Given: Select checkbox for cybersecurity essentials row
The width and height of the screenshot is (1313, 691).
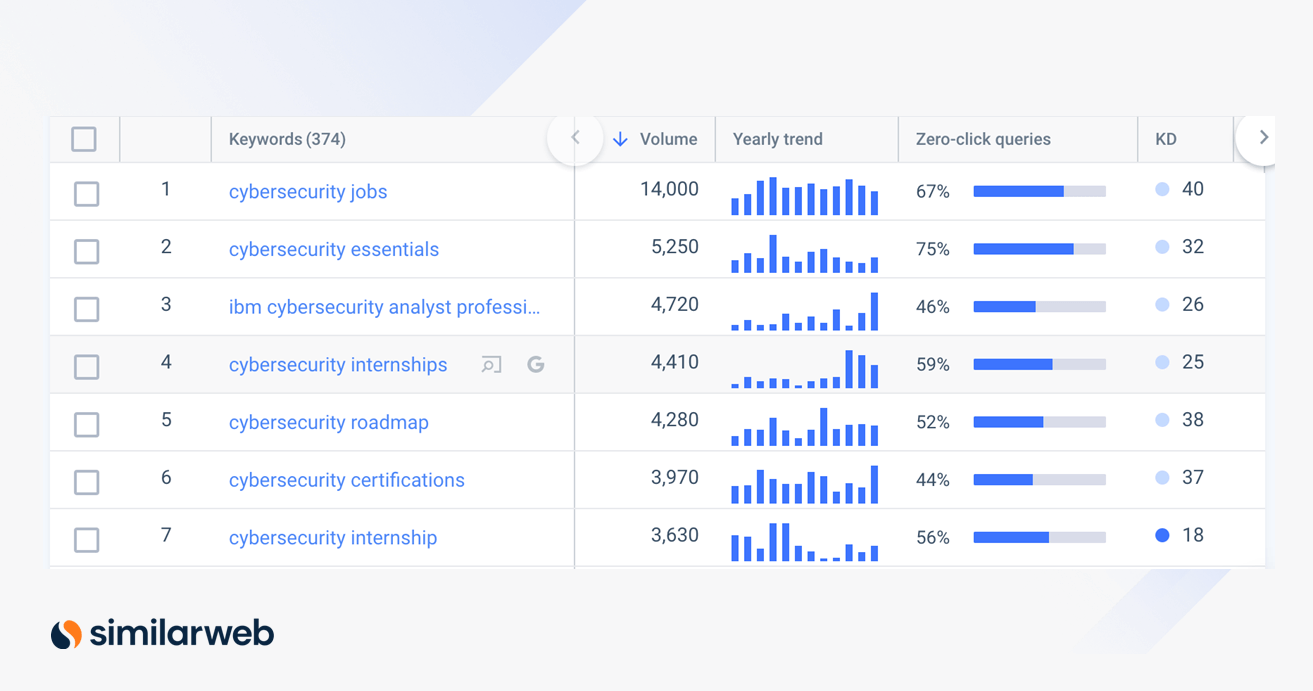Looking at the screenshot, I should (87, 251).
